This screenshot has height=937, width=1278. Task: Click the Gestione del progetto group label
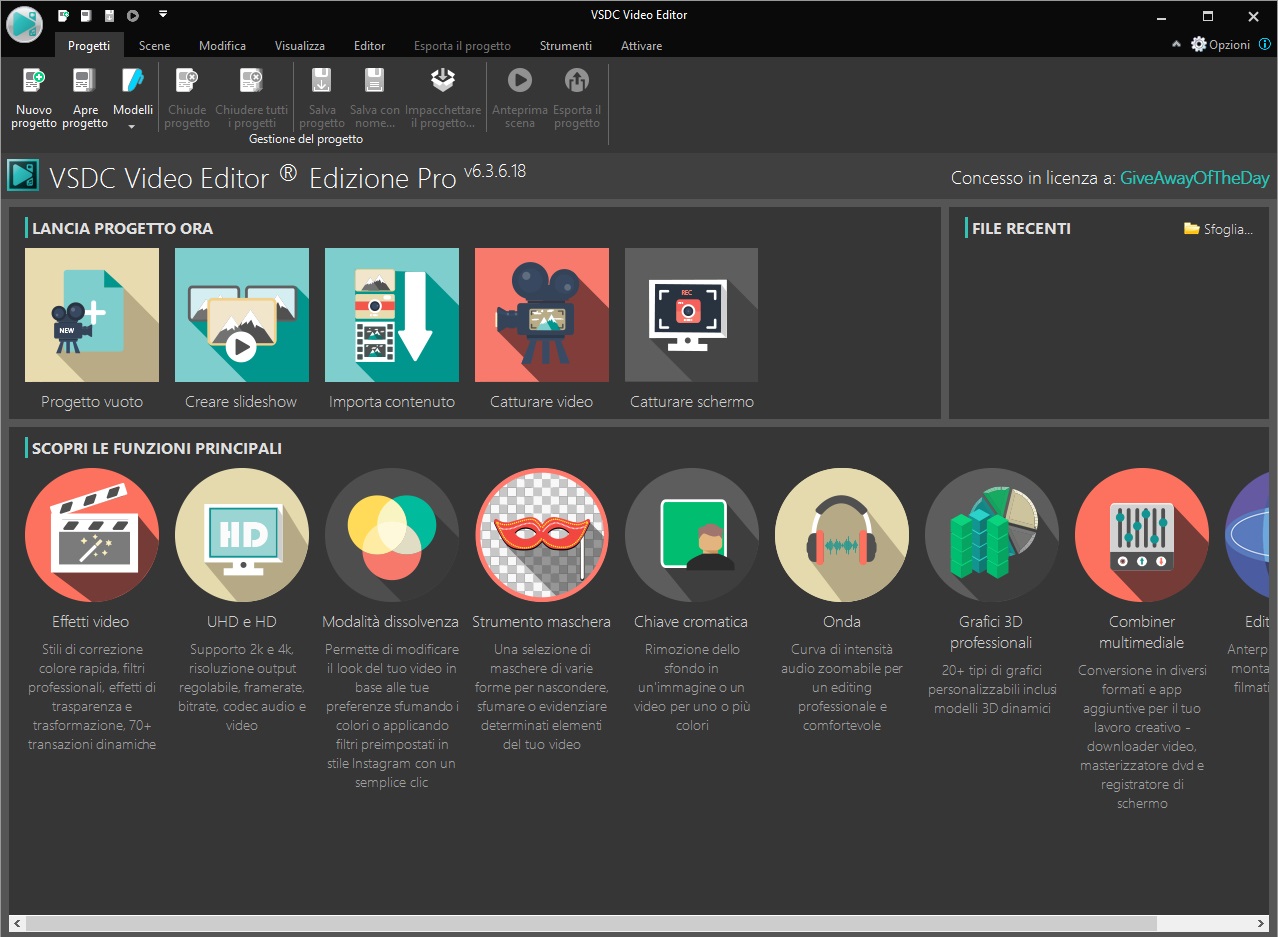(x=306, y=139)
